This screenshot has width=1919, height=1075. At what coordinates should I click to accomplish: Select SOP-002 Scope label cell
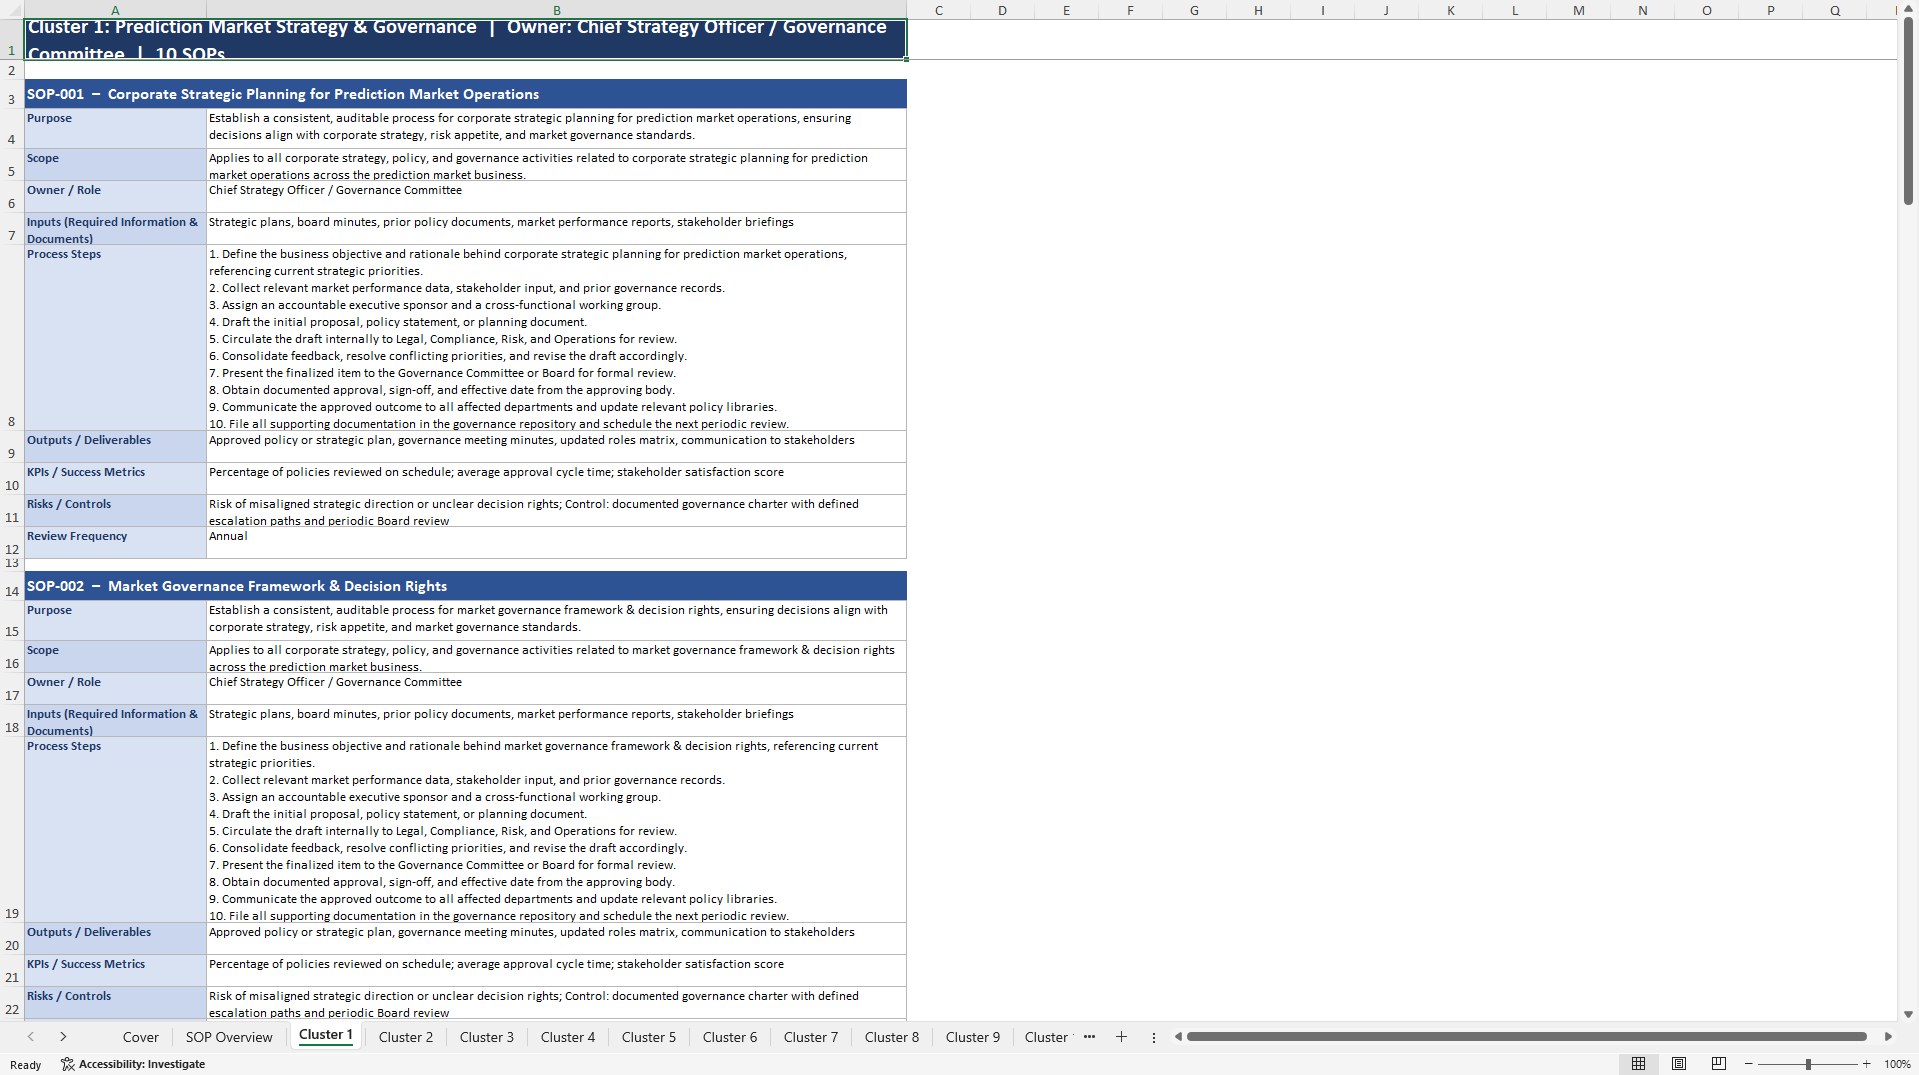(115, 656)
